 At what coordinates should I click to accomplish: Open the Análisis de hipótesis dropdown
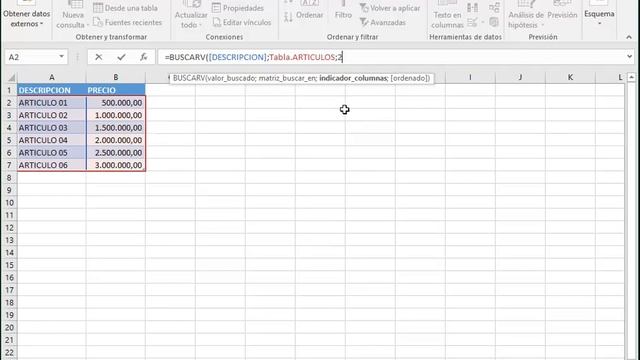(526, 16)
